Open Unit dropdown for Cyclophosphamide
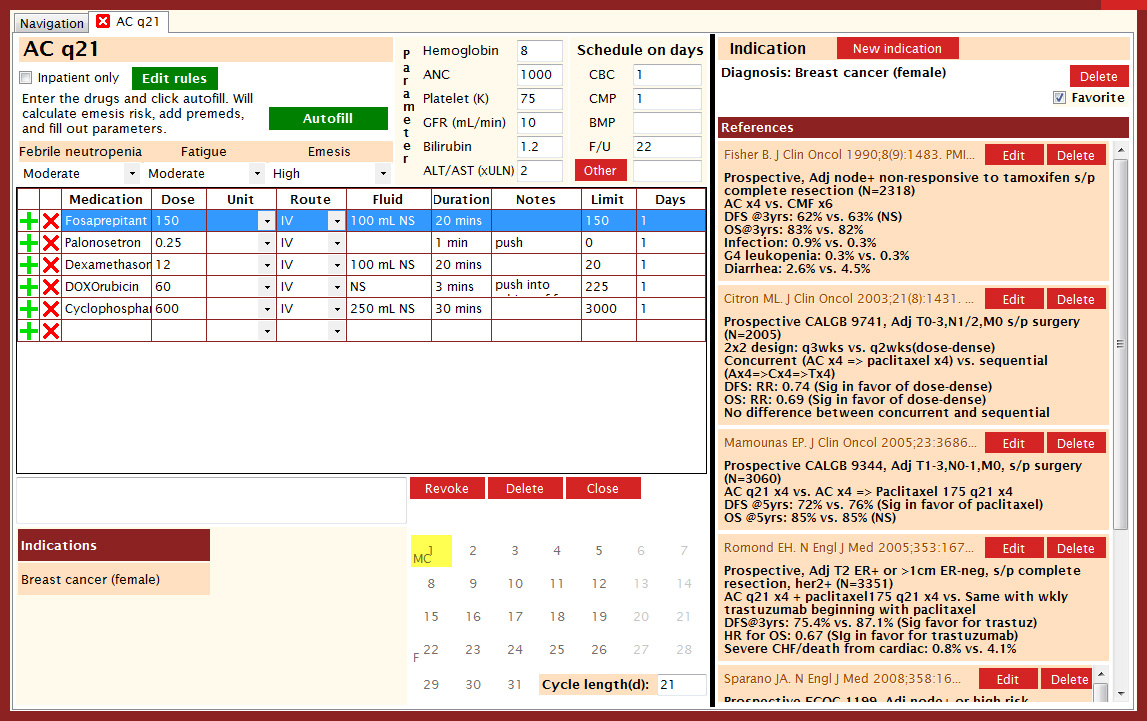 tap(267, 309)
